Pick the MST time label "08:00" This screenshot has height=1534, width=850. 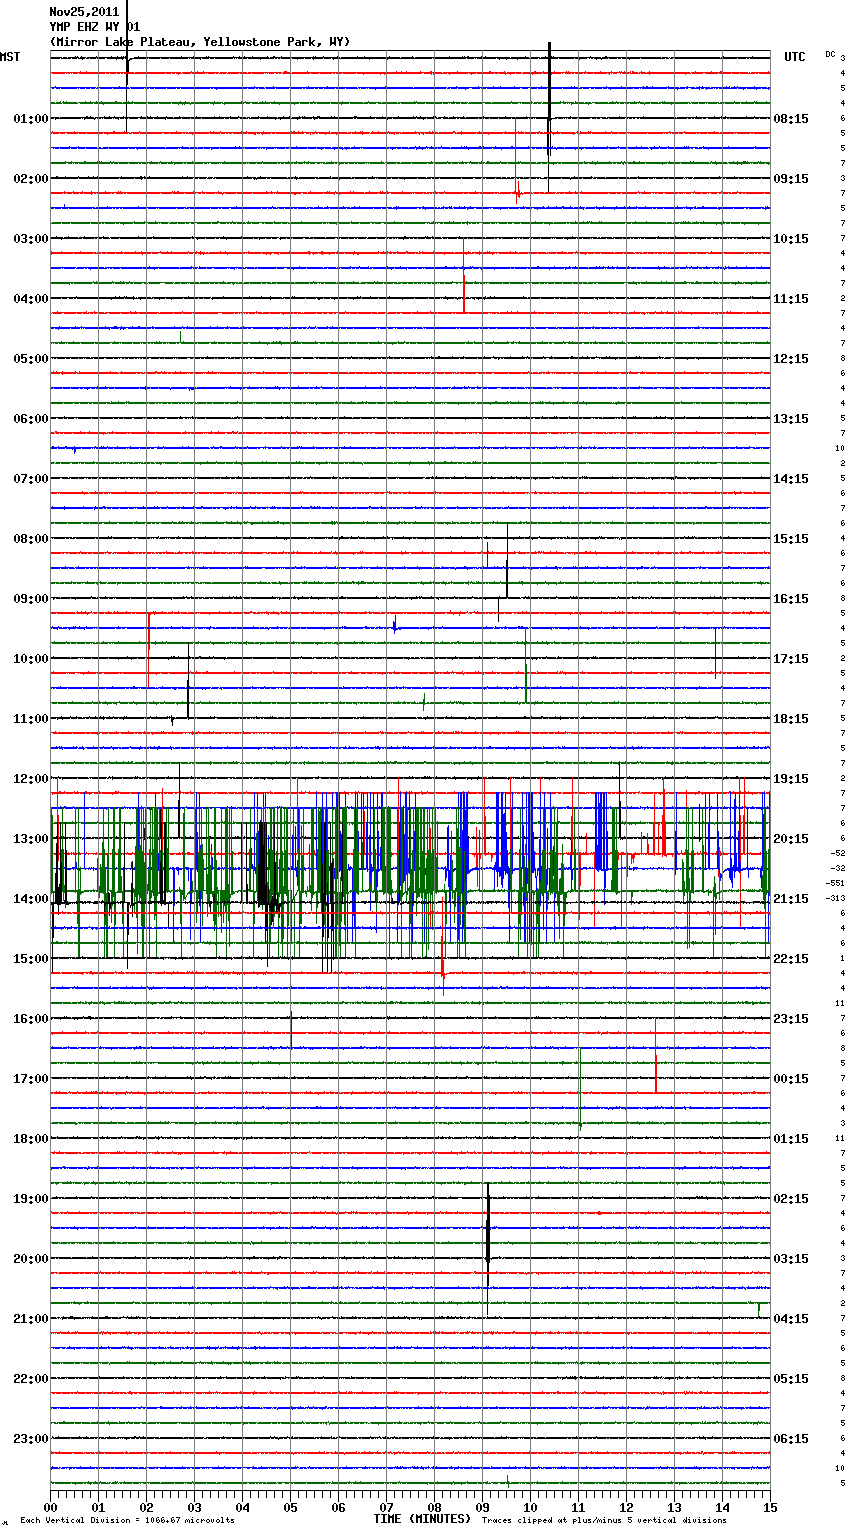(x=31, y=539)
